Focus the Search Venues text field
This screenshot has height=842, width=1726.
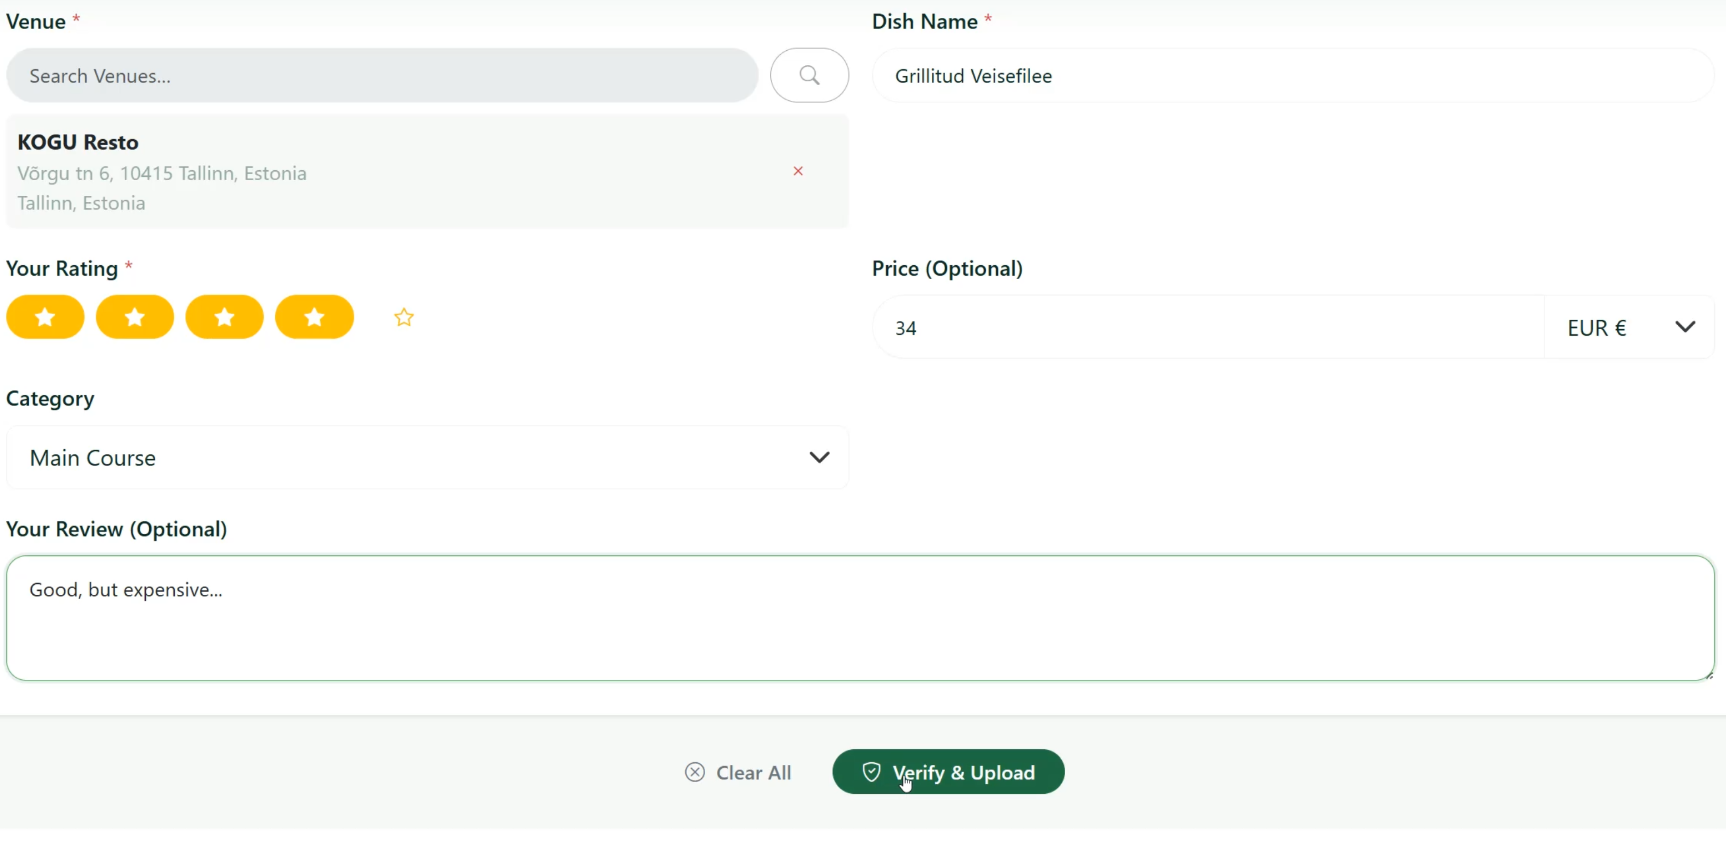[x=382, y=76]
